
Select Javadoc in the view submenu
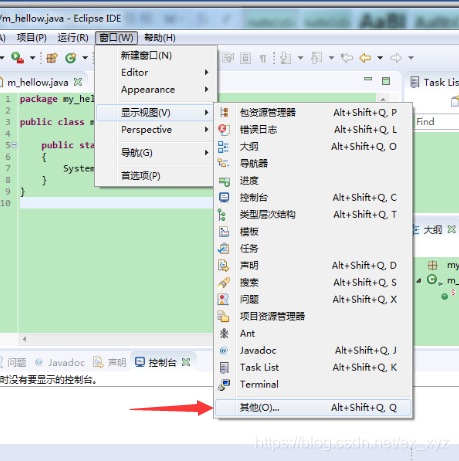coord(313,351)
